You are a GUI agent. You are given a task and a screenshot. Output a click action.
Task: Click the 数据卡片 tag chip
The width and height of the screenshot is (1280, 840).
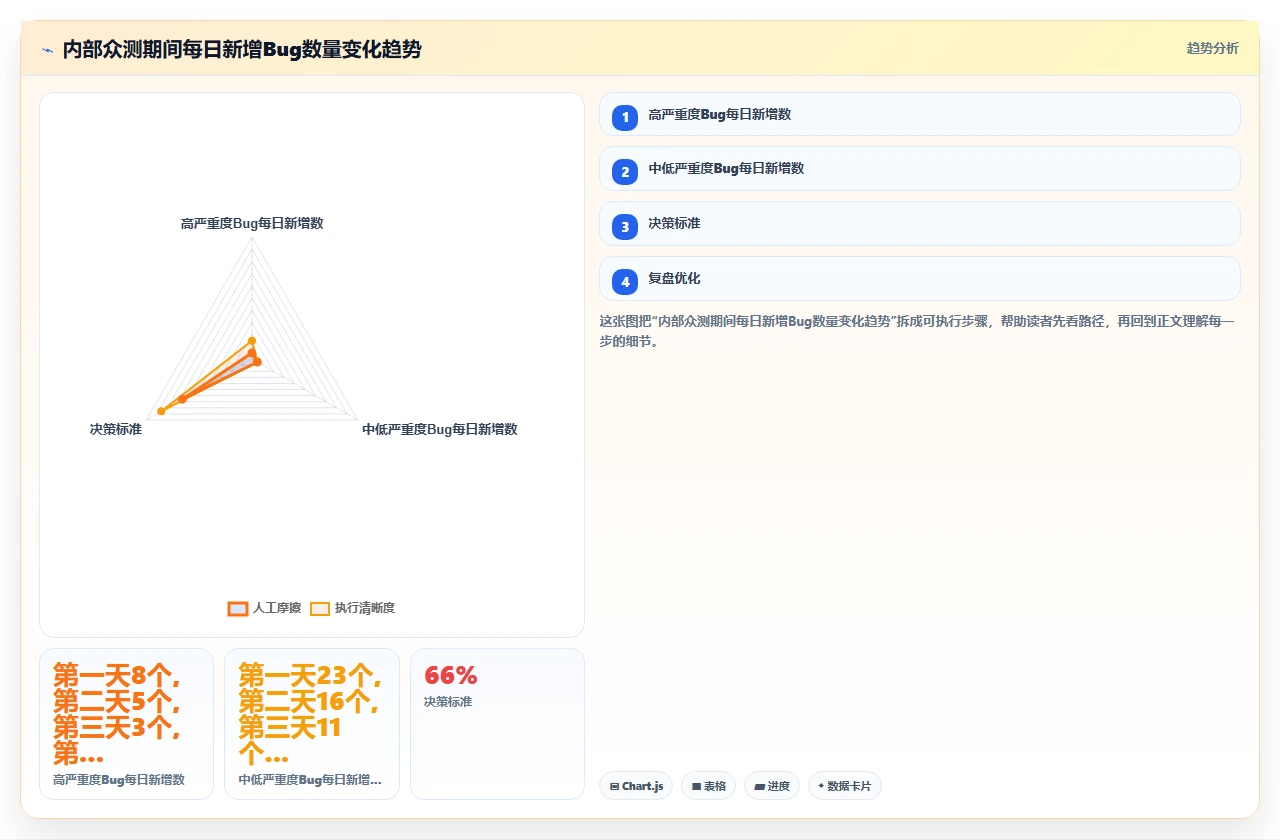coord(845,786)
